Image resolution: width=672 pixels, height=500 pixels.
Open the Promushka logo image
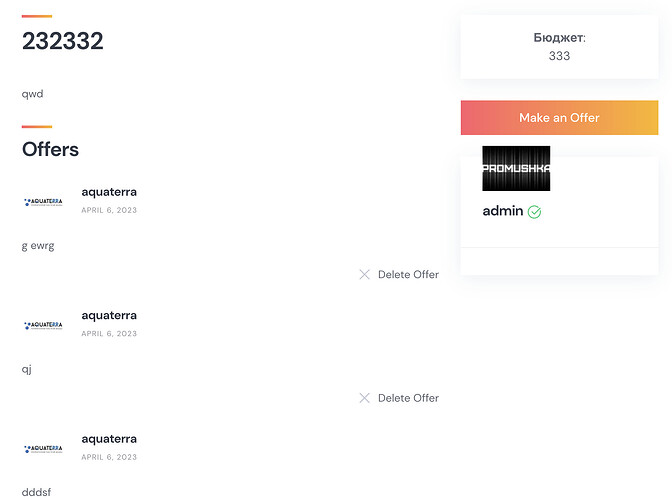pos(516,168)
